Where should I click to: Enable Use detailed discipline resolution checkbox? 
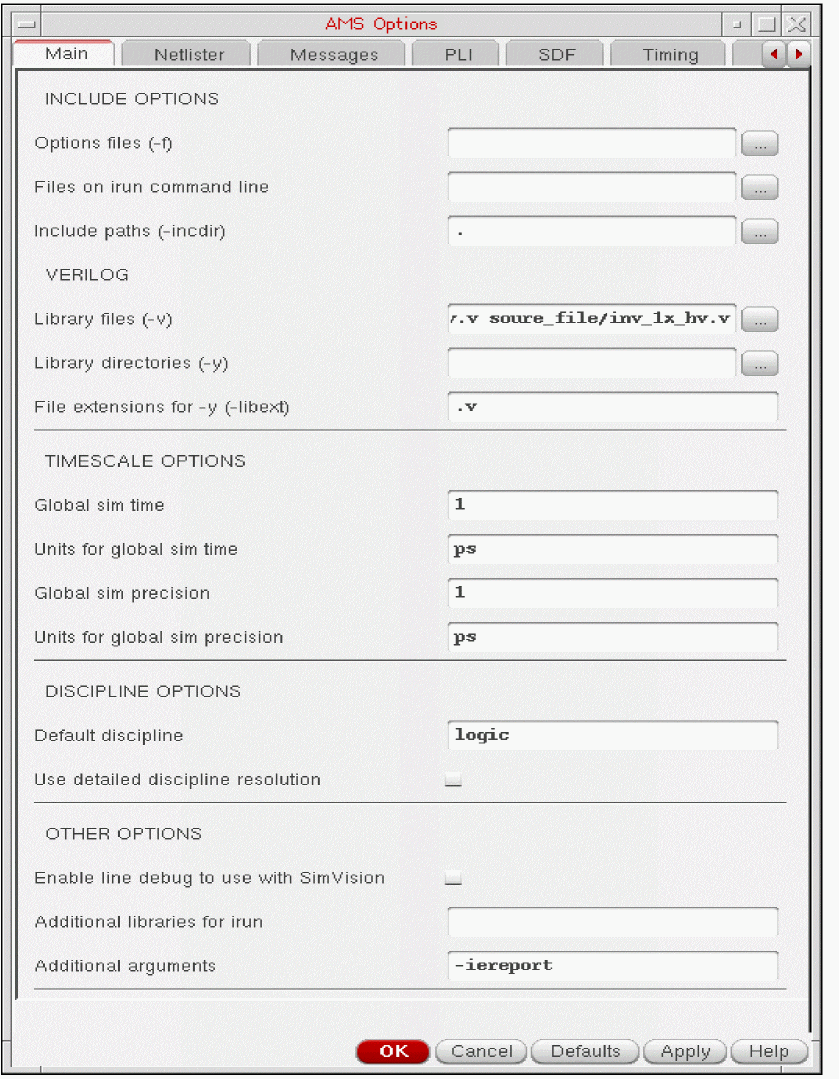coord(453,780)
